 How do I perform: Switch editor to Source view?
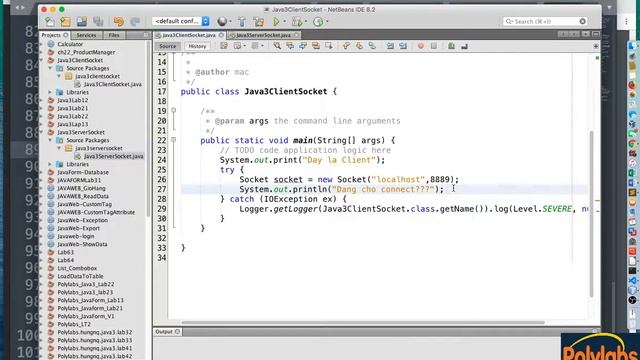point(167,46)
